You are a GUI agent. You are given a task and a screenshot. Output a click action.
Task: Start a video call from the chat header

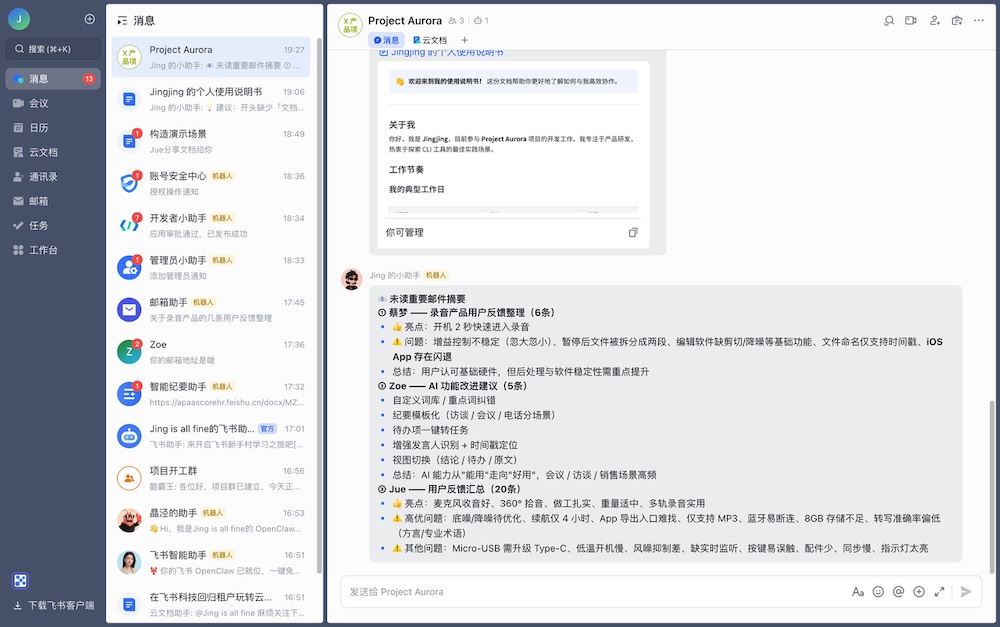(913, 20)
